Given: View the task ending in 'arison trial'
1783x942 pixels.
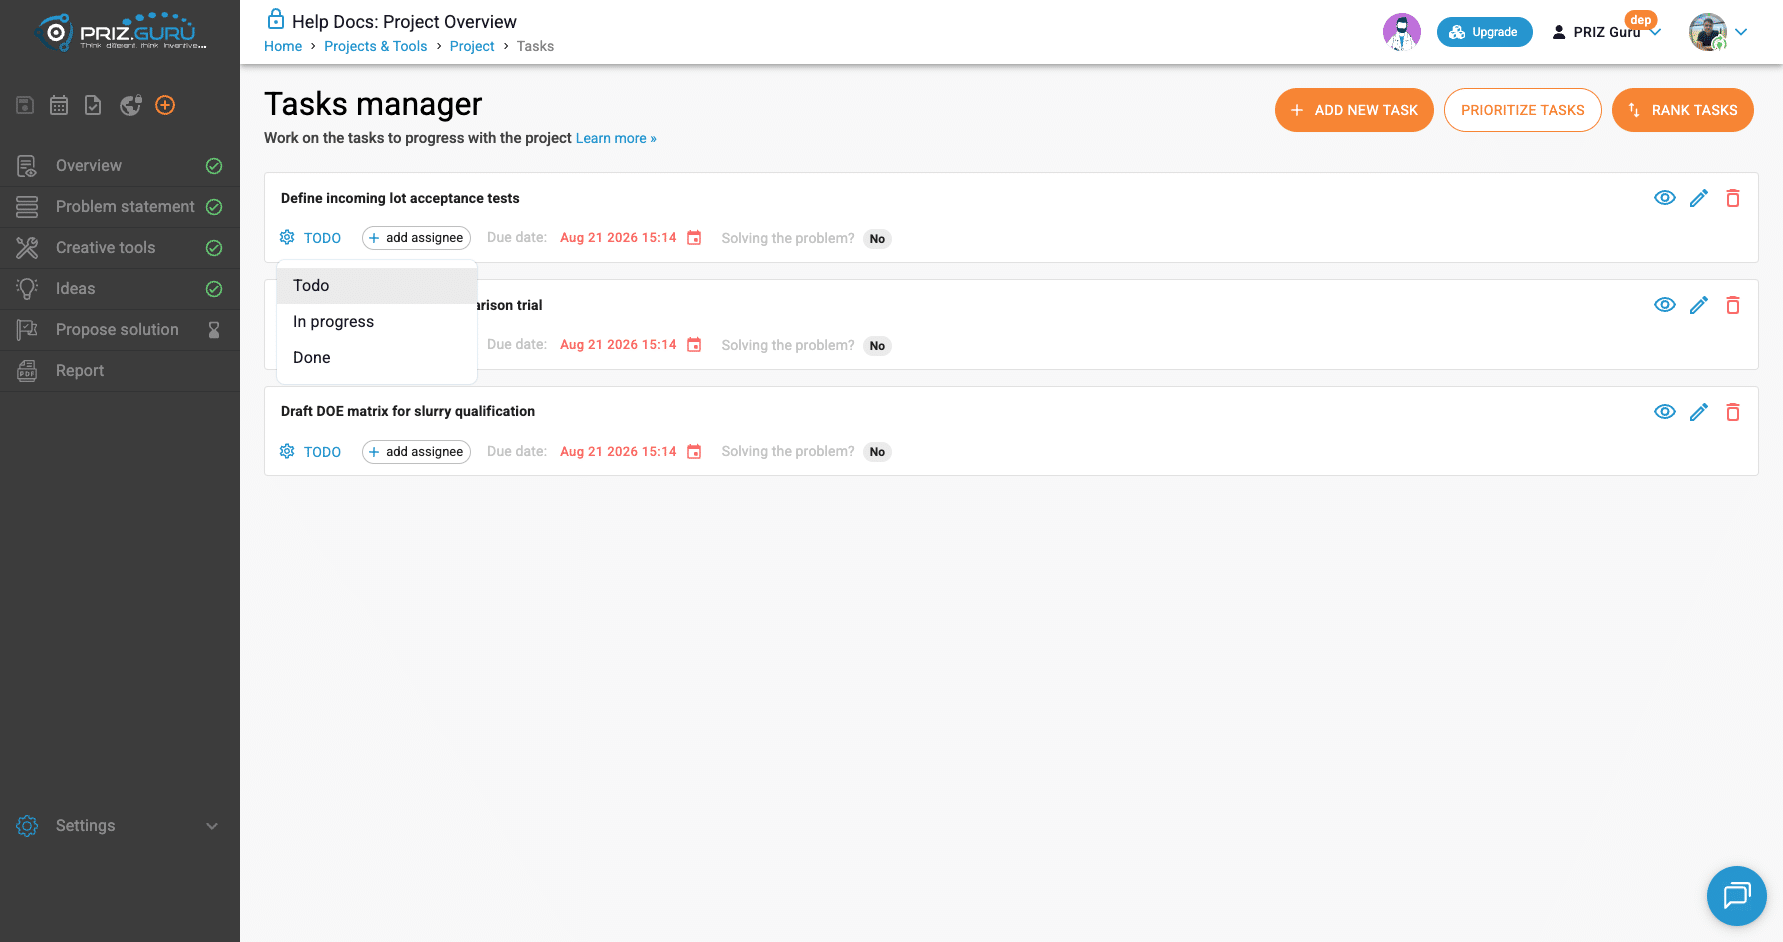Looking at the screenshot, I should pyautogui.click(x=1665, y=305).
